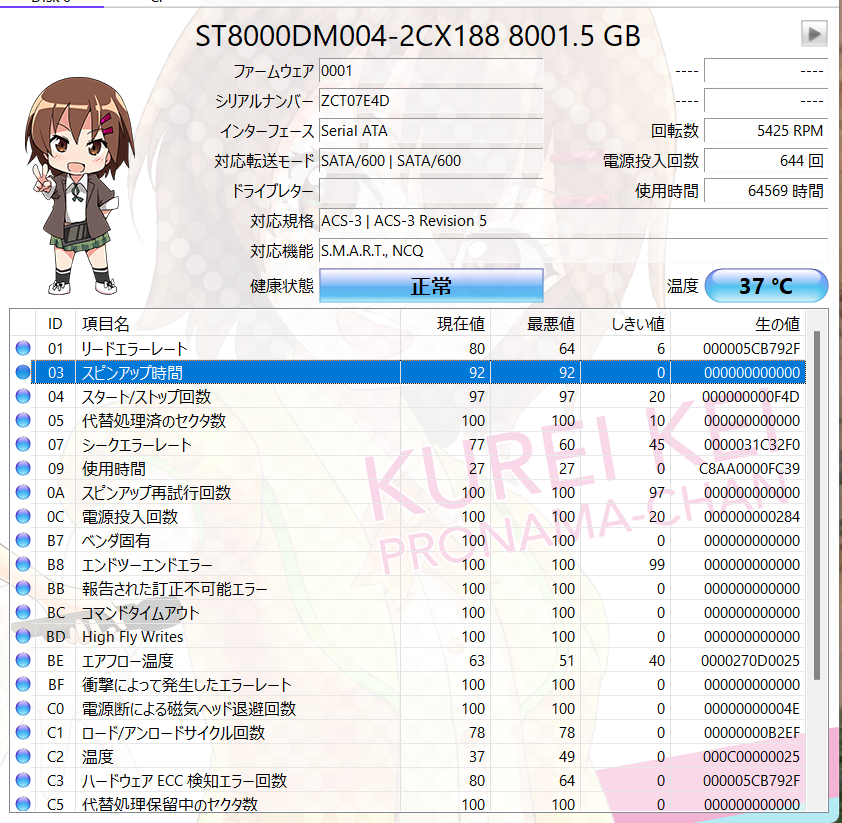Select the エアフロー温度 row

coord(408,660)
